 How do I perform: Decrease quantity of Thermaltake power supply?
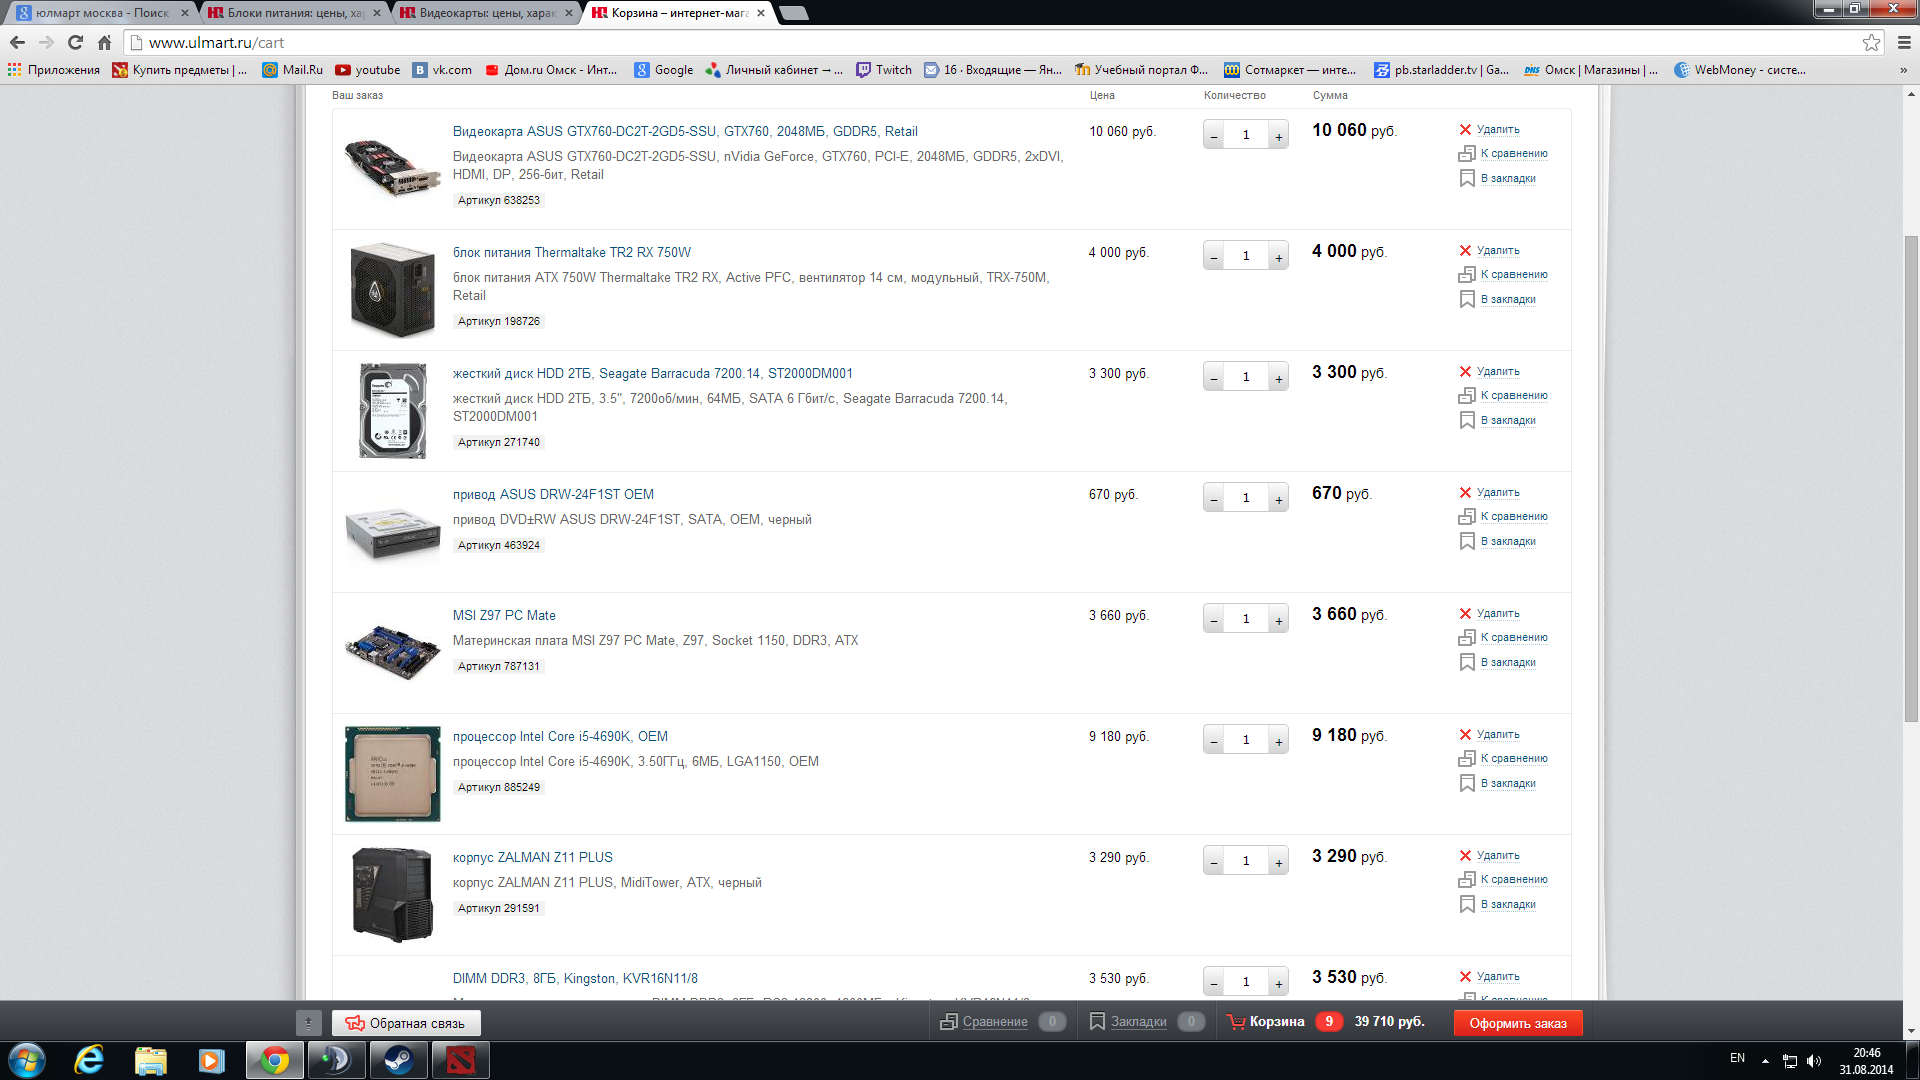pyautogui.click(x=1214, y=257)
